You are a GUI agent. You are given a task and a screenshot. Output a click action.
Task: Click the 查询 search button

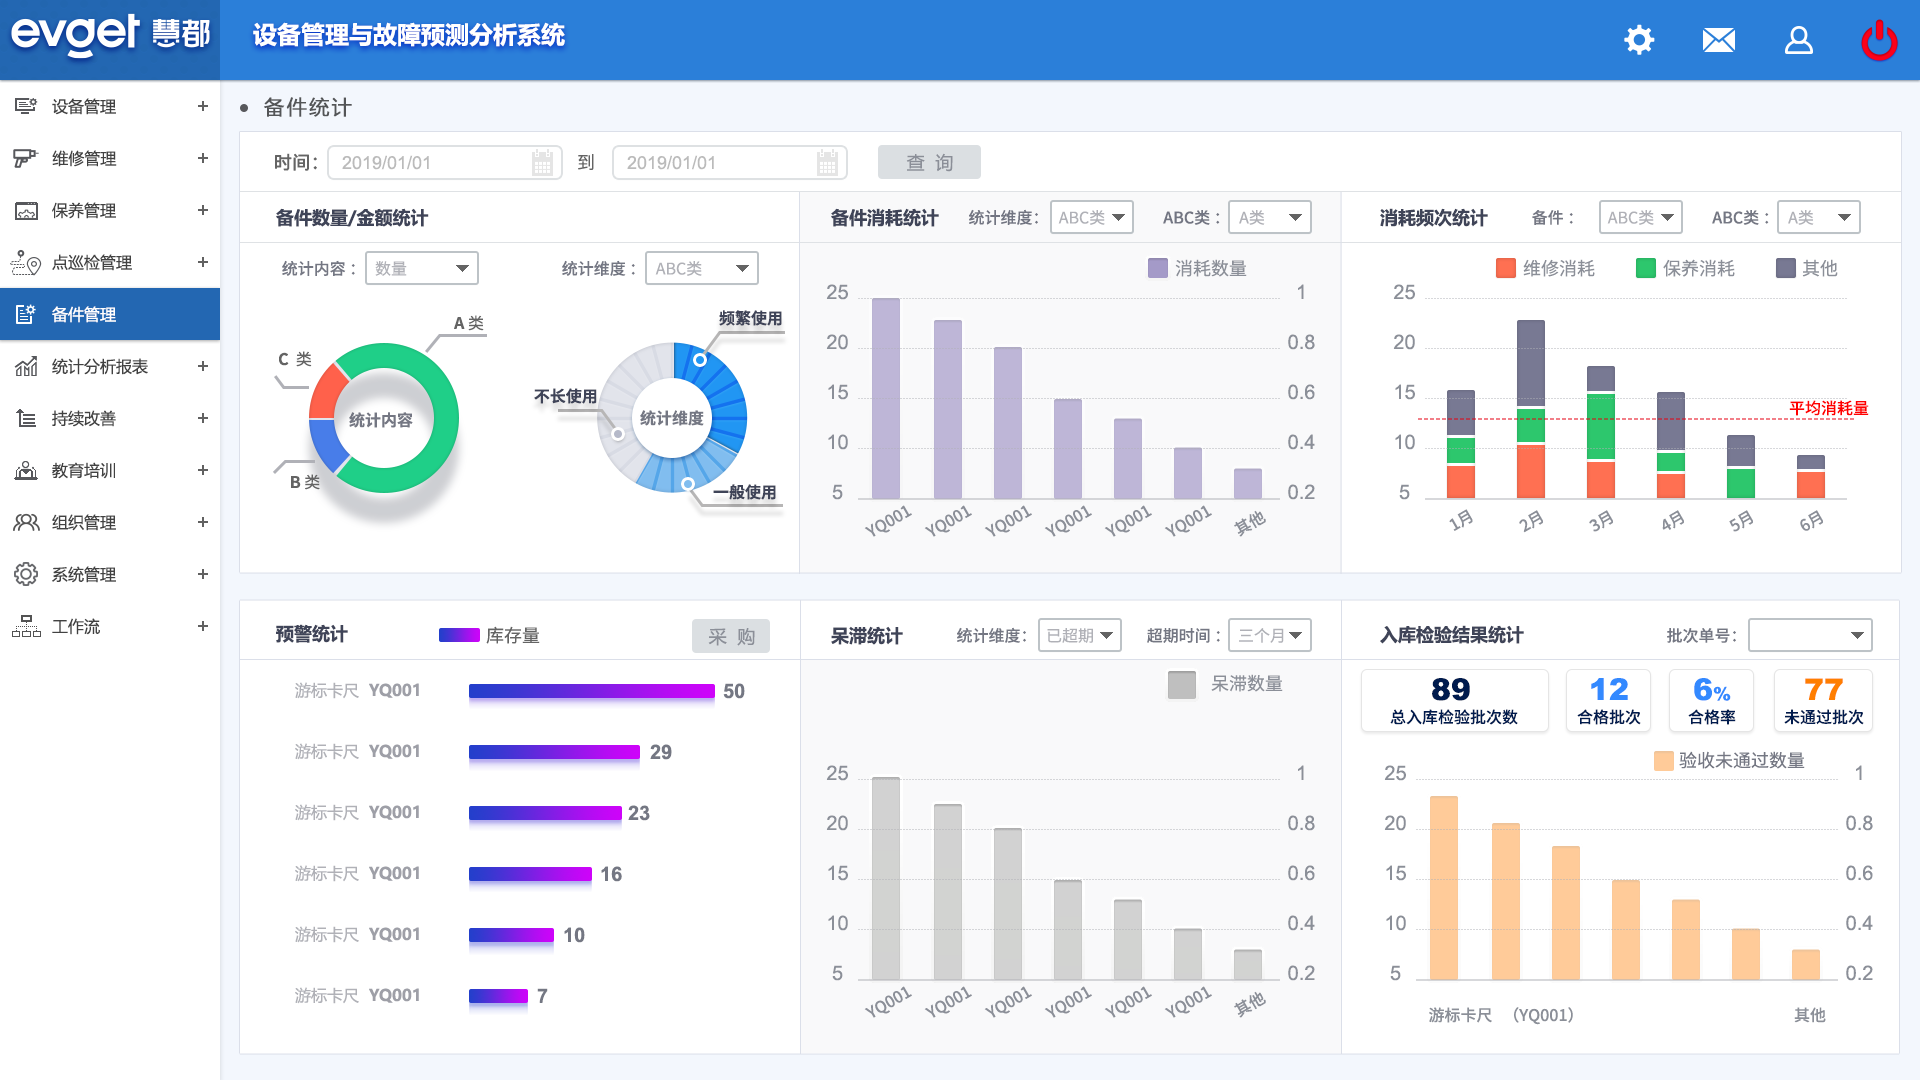click(929, 163)
